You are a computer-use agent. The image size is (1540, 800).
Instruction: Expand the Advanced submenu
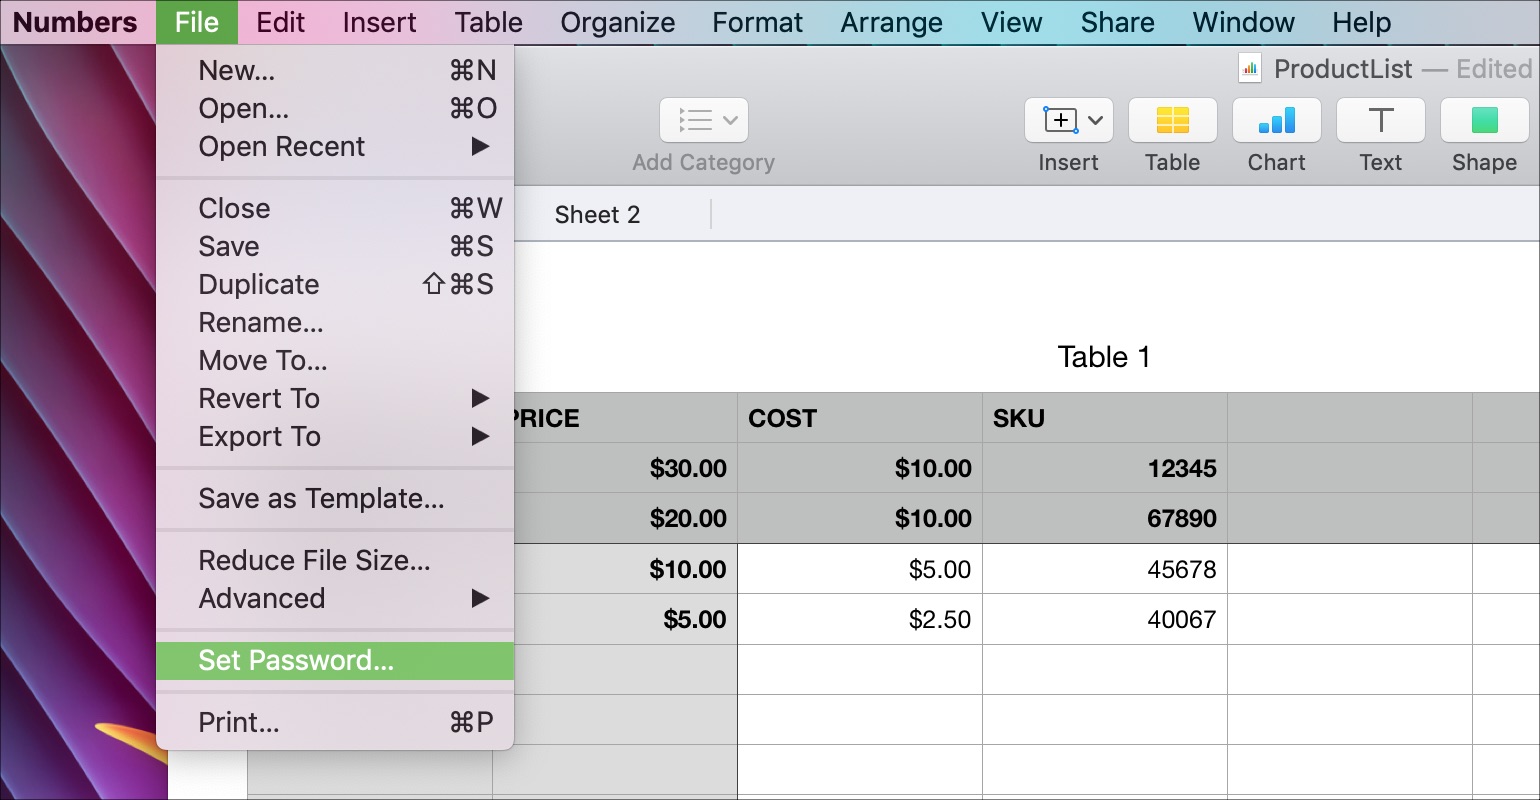tap(335, 599)
